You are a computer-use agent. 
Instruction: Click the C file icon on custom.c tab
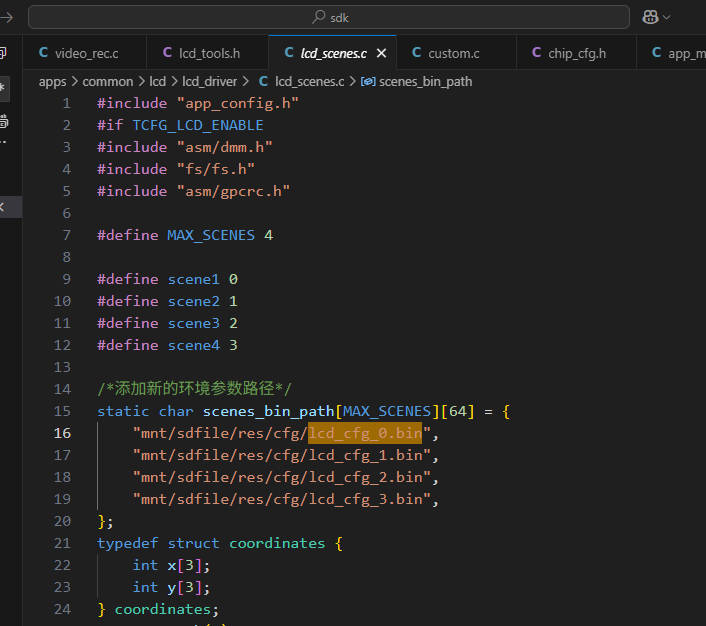coord(416,53)
